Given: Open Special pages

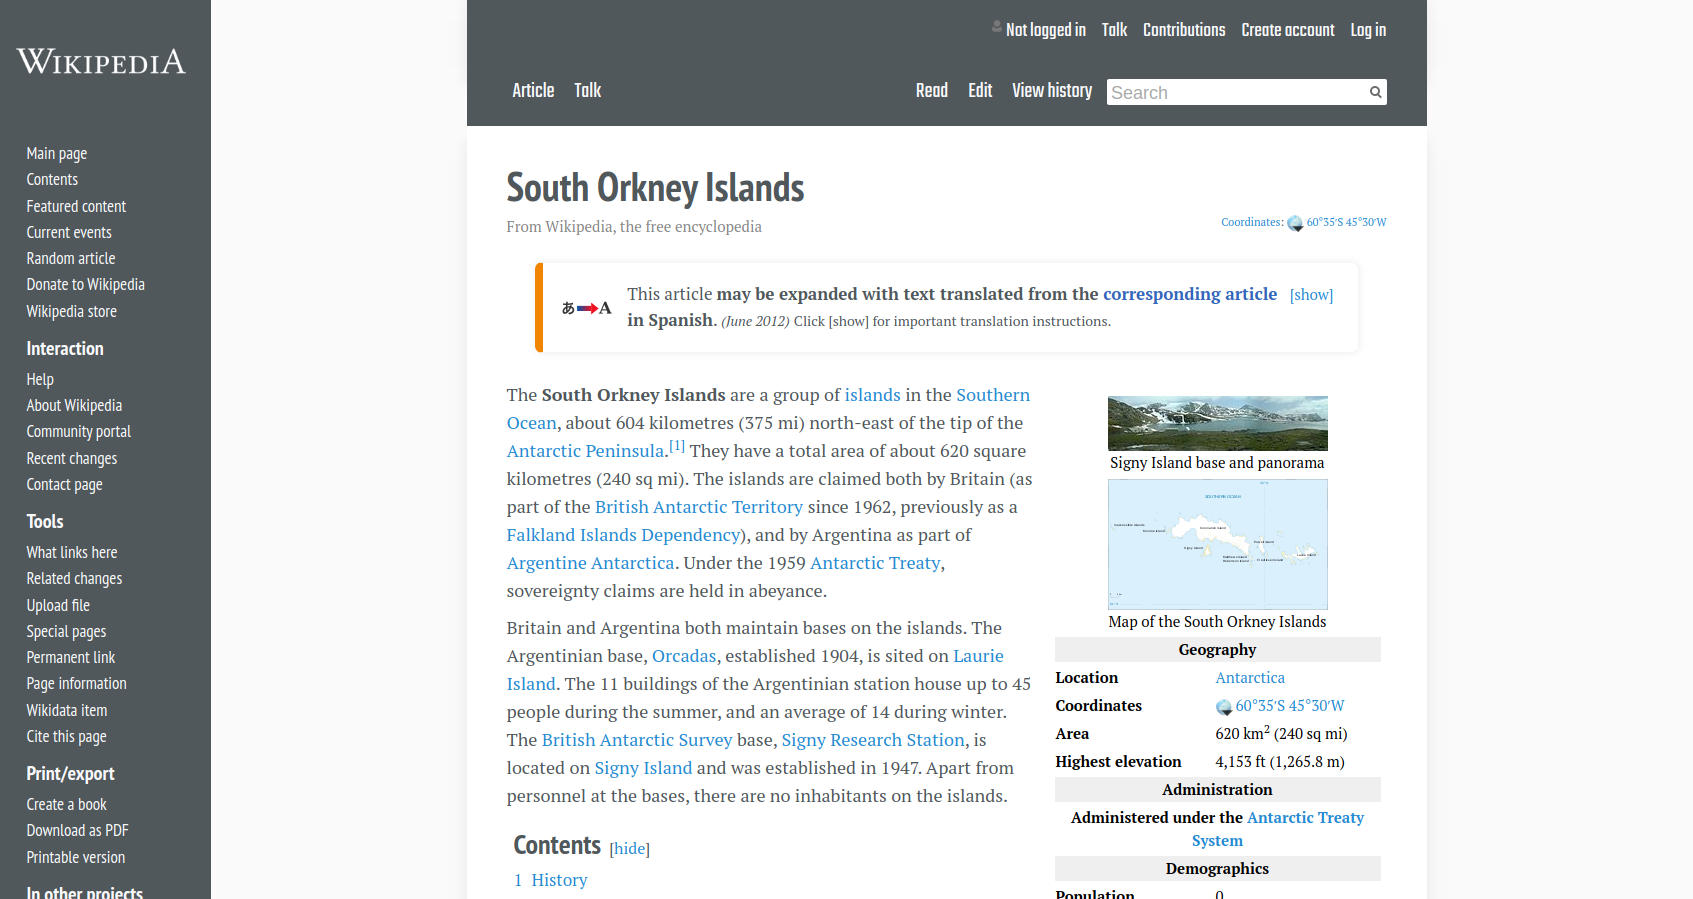Looking at the screenshot, I should (x=66, y=631).
